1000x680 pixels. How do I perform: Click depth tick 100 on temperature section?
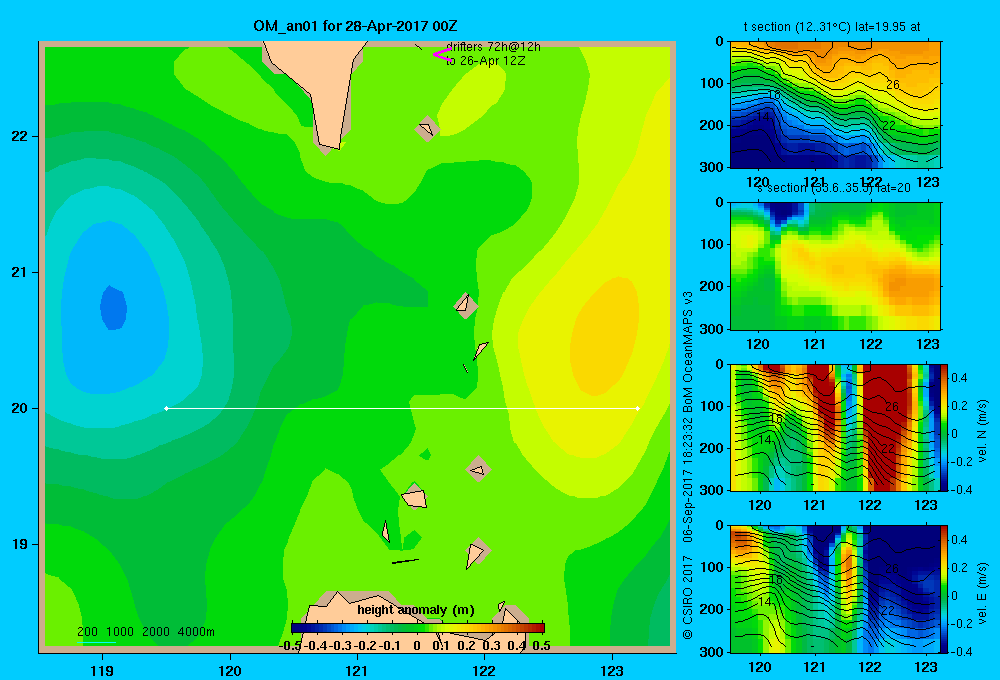(713, 83)
